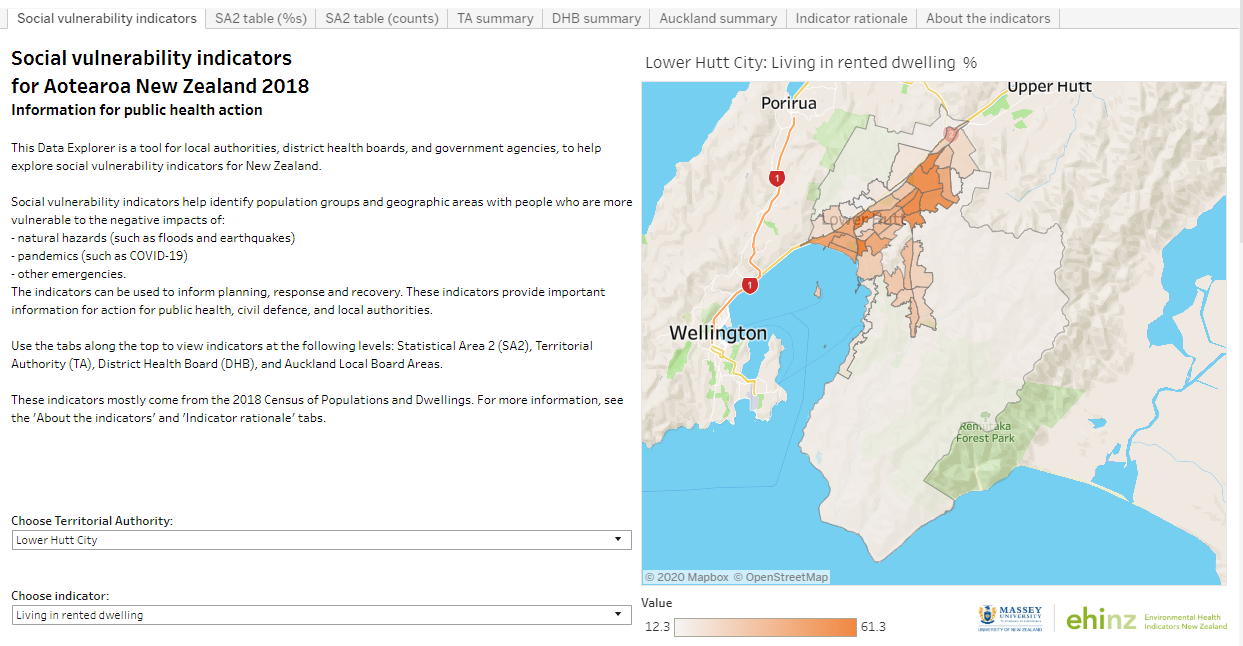Image resolution: width=1243 pixels, height=646 pixels.
Task: Click the Porirua label on the map
Action: coord(788,103)
